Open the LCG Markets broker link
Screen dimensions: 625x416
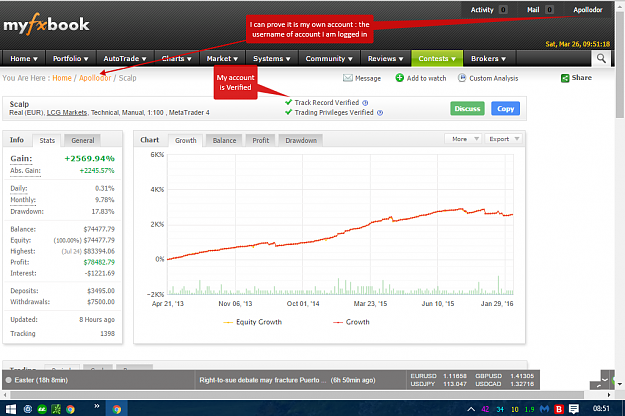(x=67, y=113)
